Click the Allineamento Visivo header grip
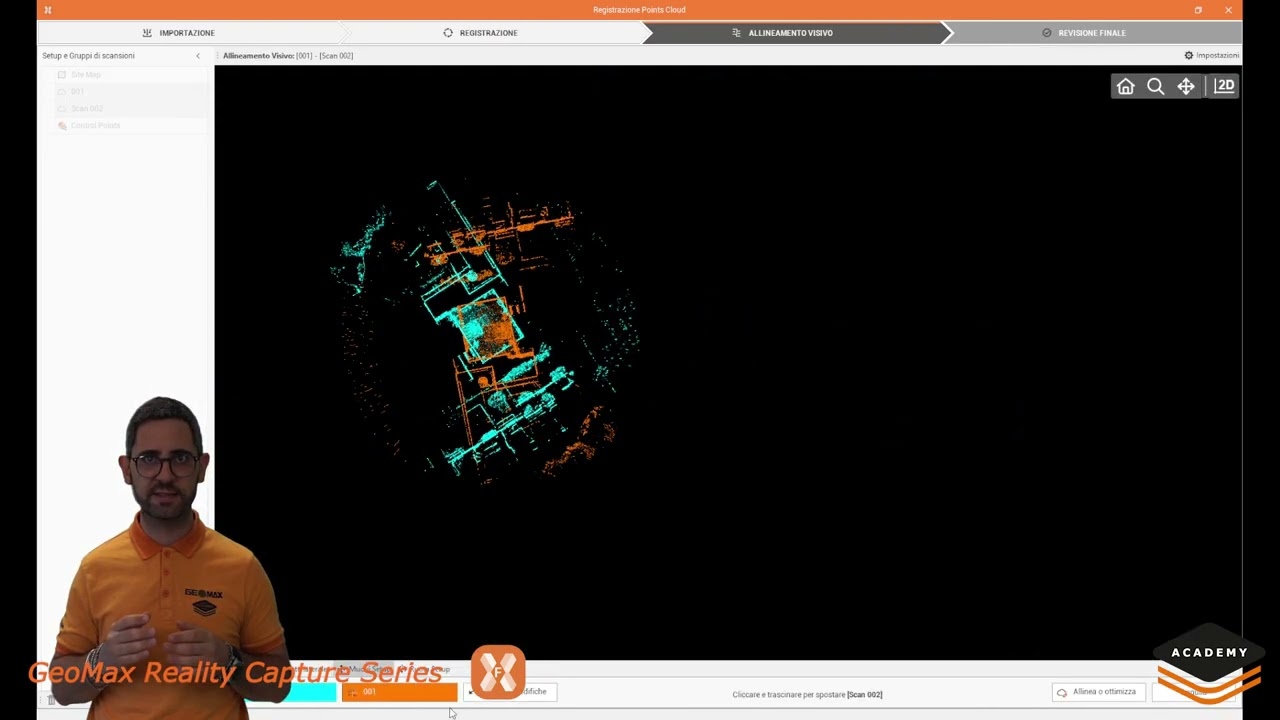Image resolution: width=1280 pixels, height=720 pixels. [x=217, y=56]
